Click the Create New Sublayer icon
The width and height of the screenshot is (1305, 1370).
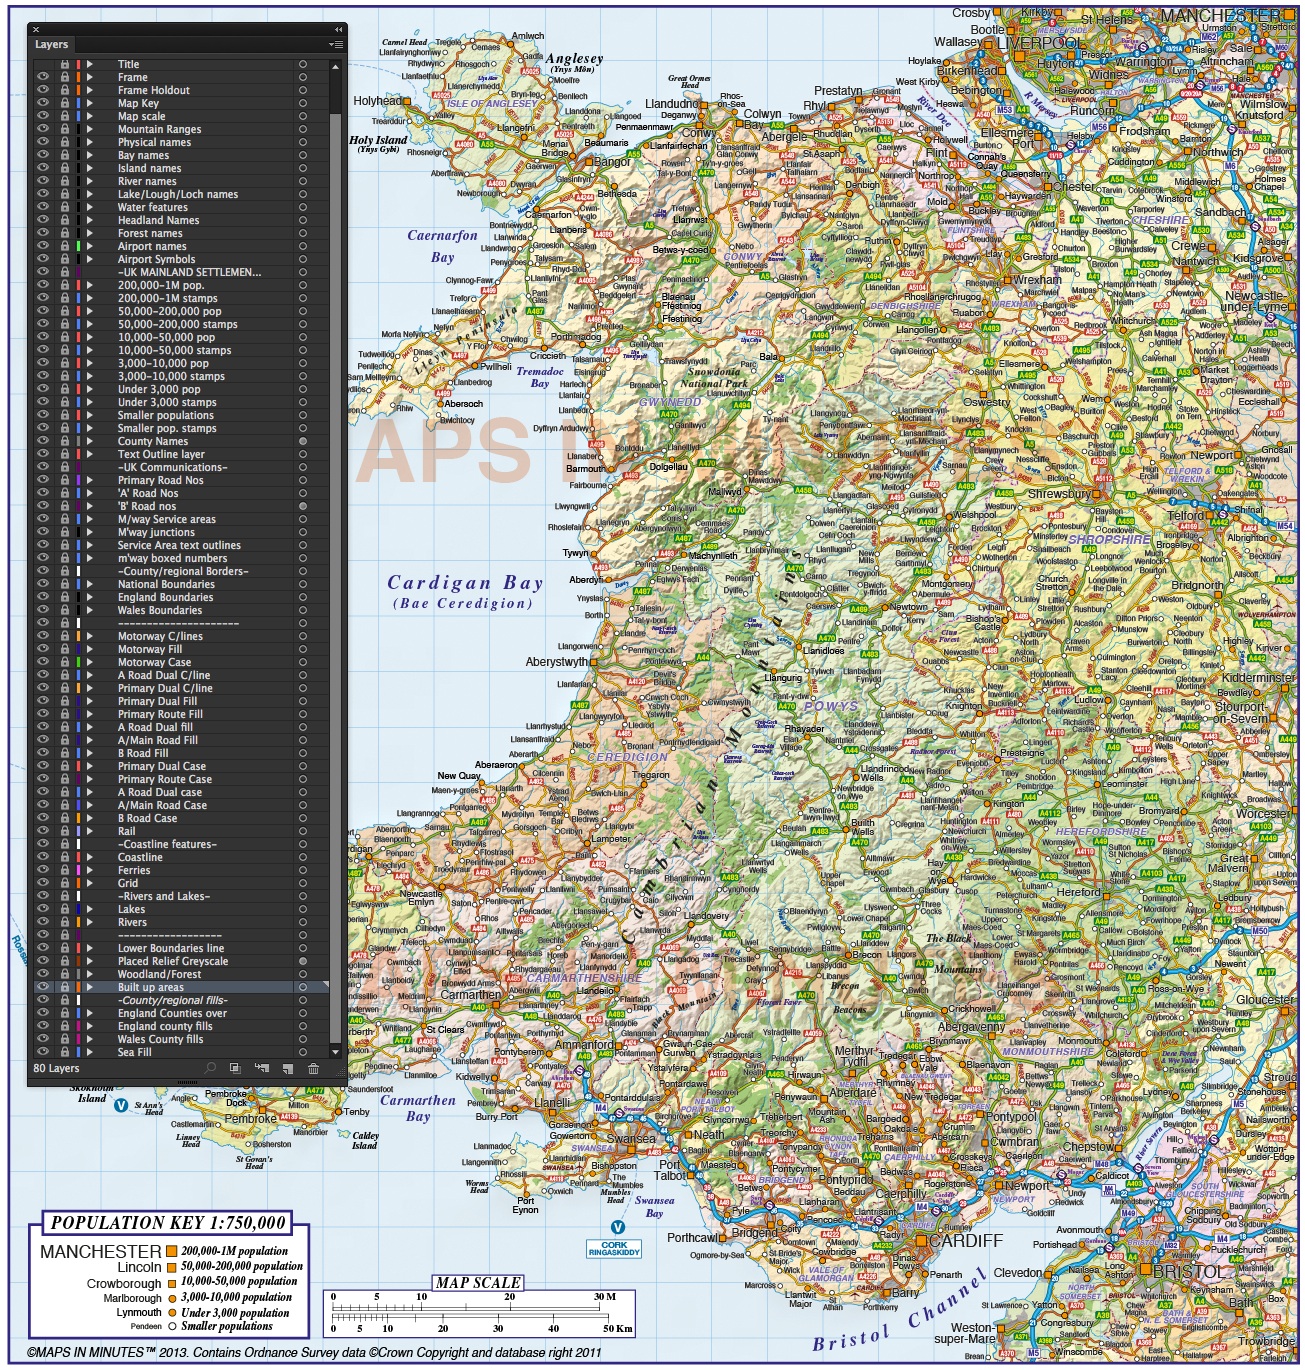point(263,1069)
